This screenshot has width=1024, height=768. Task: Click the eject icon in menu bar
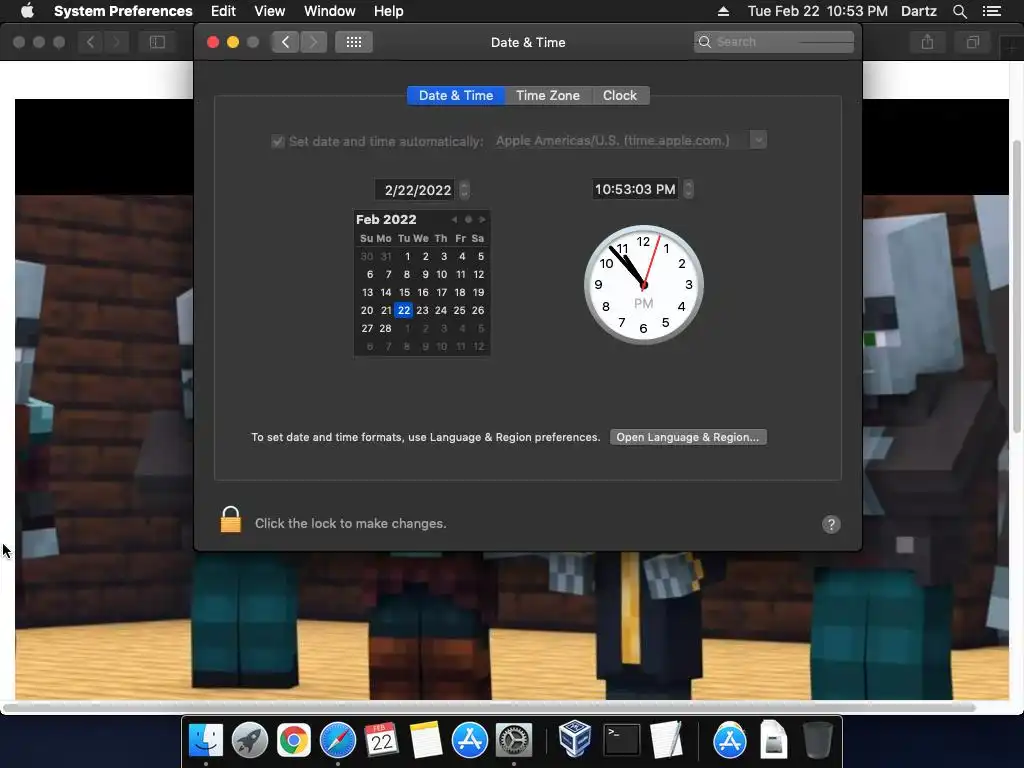coord(723,11)
